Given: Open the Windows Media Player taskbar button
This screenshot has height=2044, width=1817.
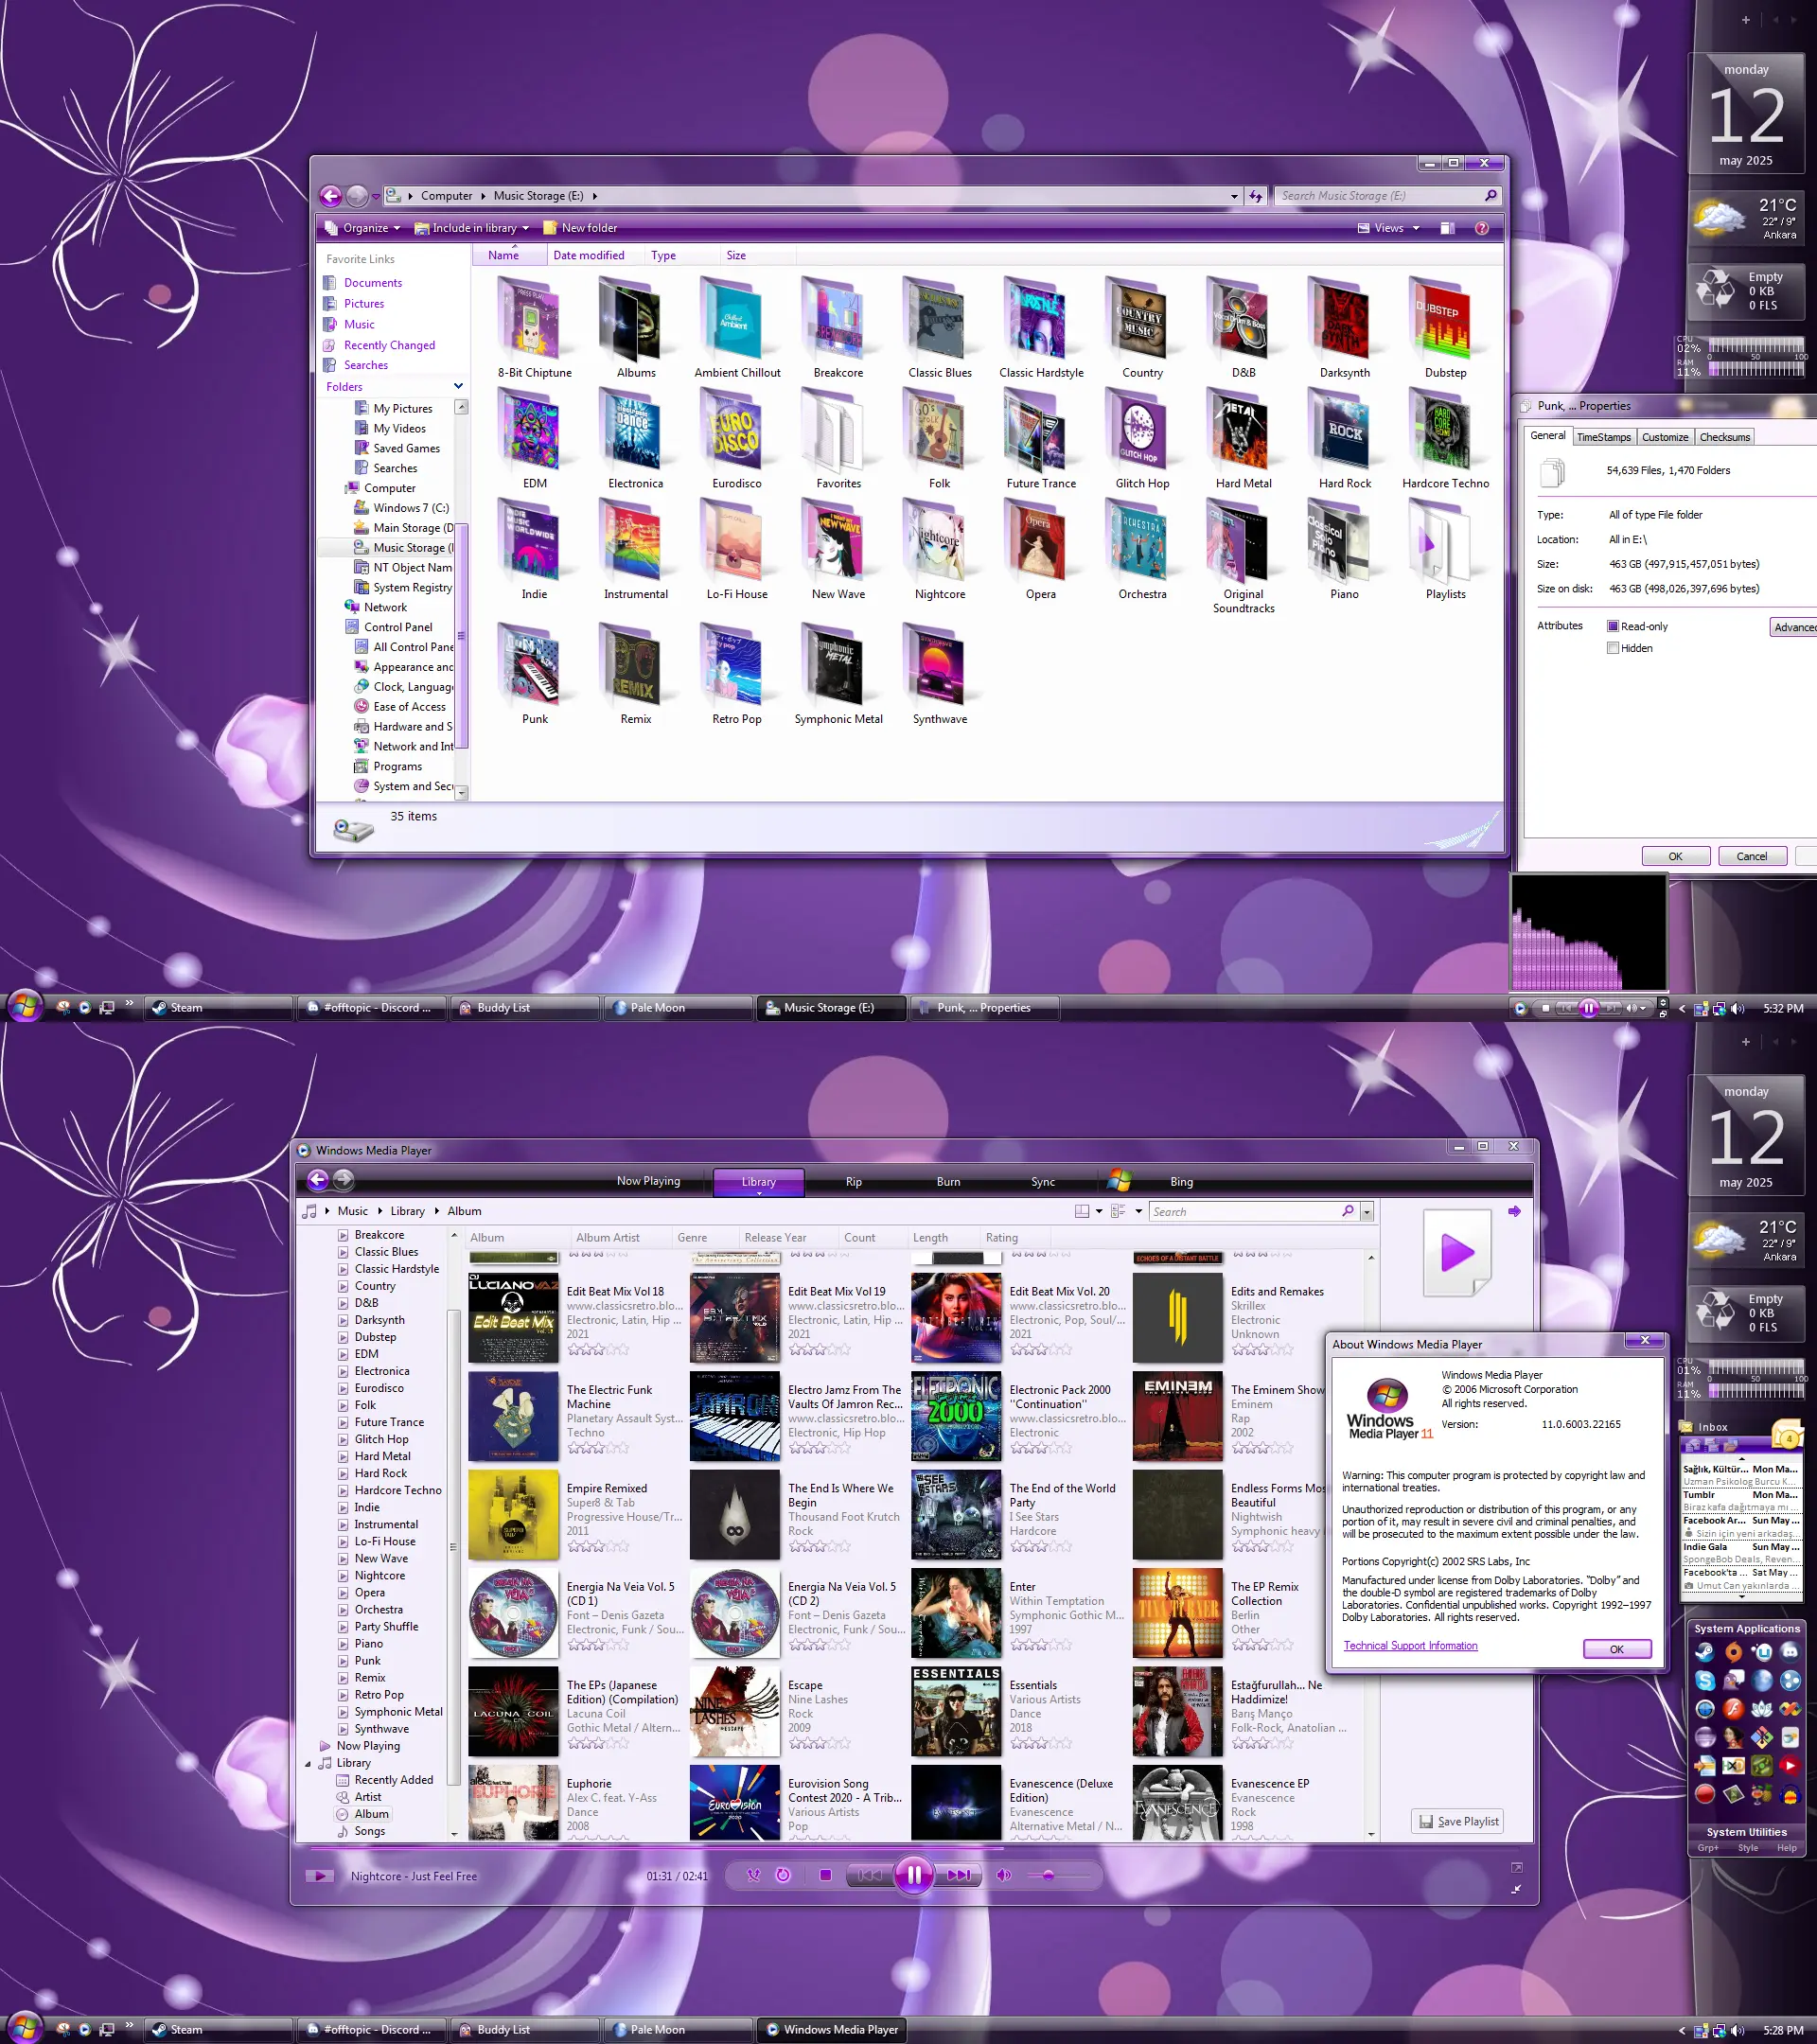Looking at the screenshot, I should point(831,2029).
